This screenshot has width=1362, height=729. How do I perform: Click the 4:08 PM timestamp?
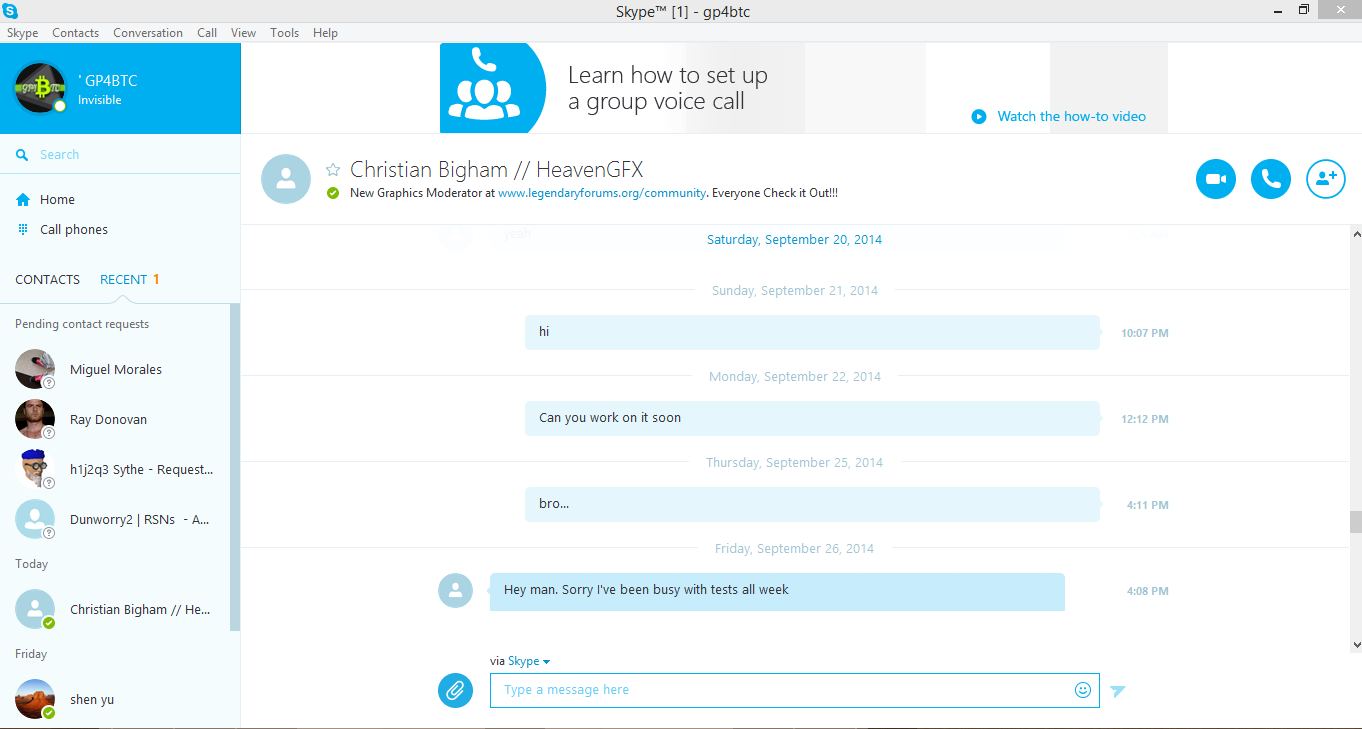(1148, 591)
